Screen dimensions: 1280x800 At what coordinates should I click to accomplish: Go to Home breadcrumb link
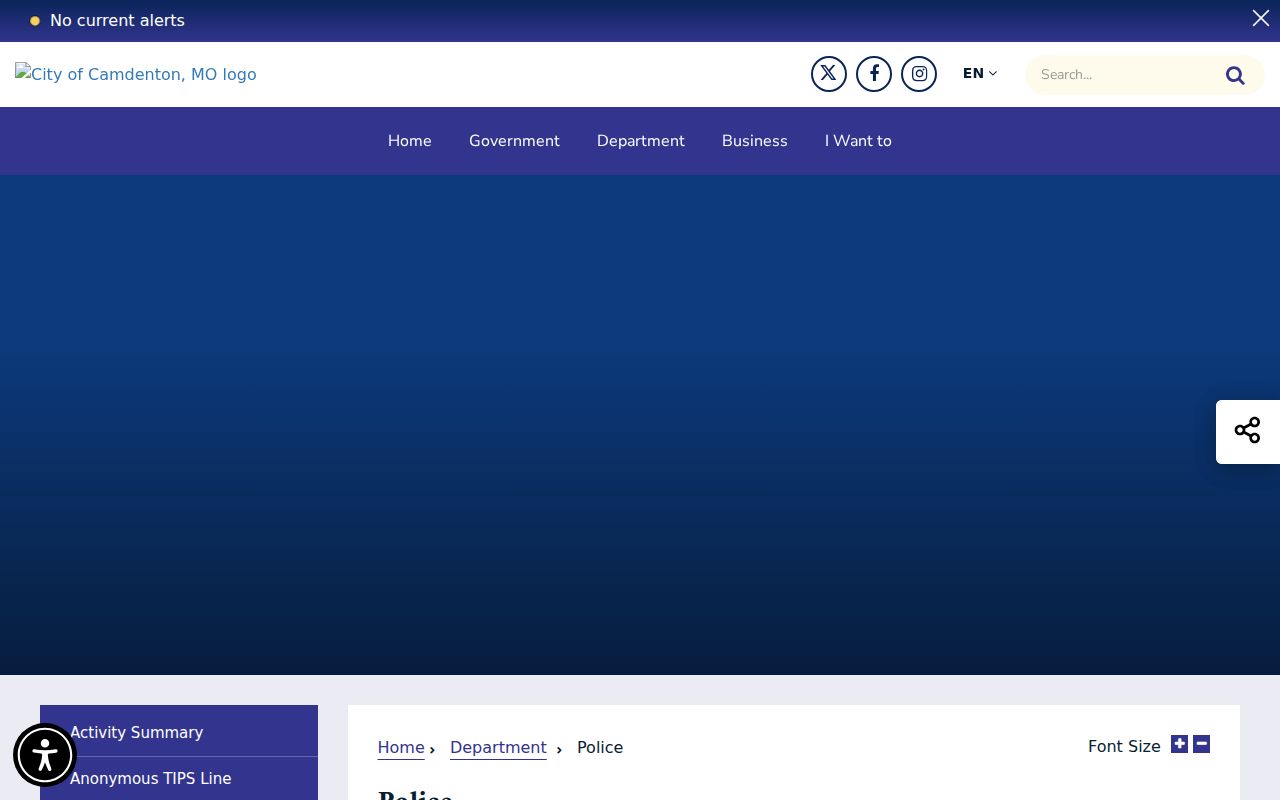coord(401,747)
